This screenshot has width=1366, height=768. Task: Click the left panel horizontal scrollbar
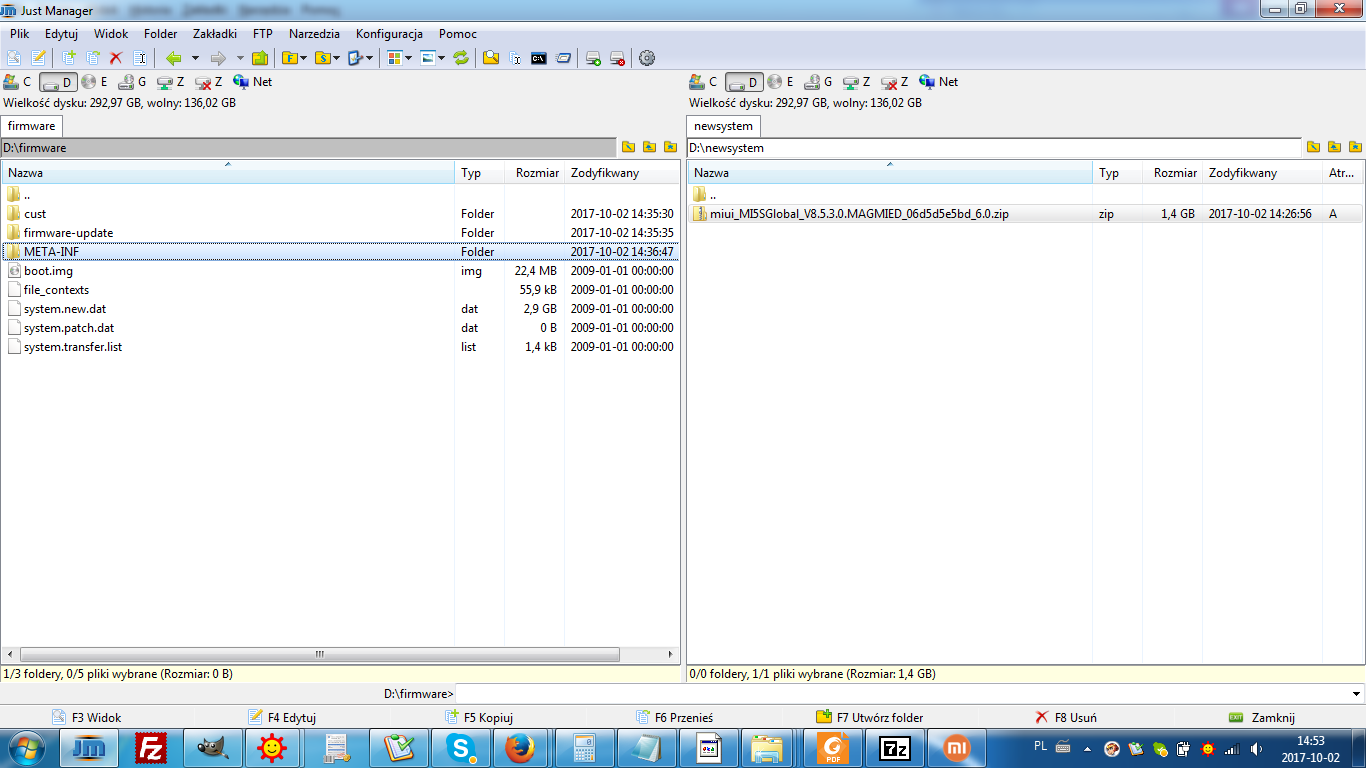319,655
